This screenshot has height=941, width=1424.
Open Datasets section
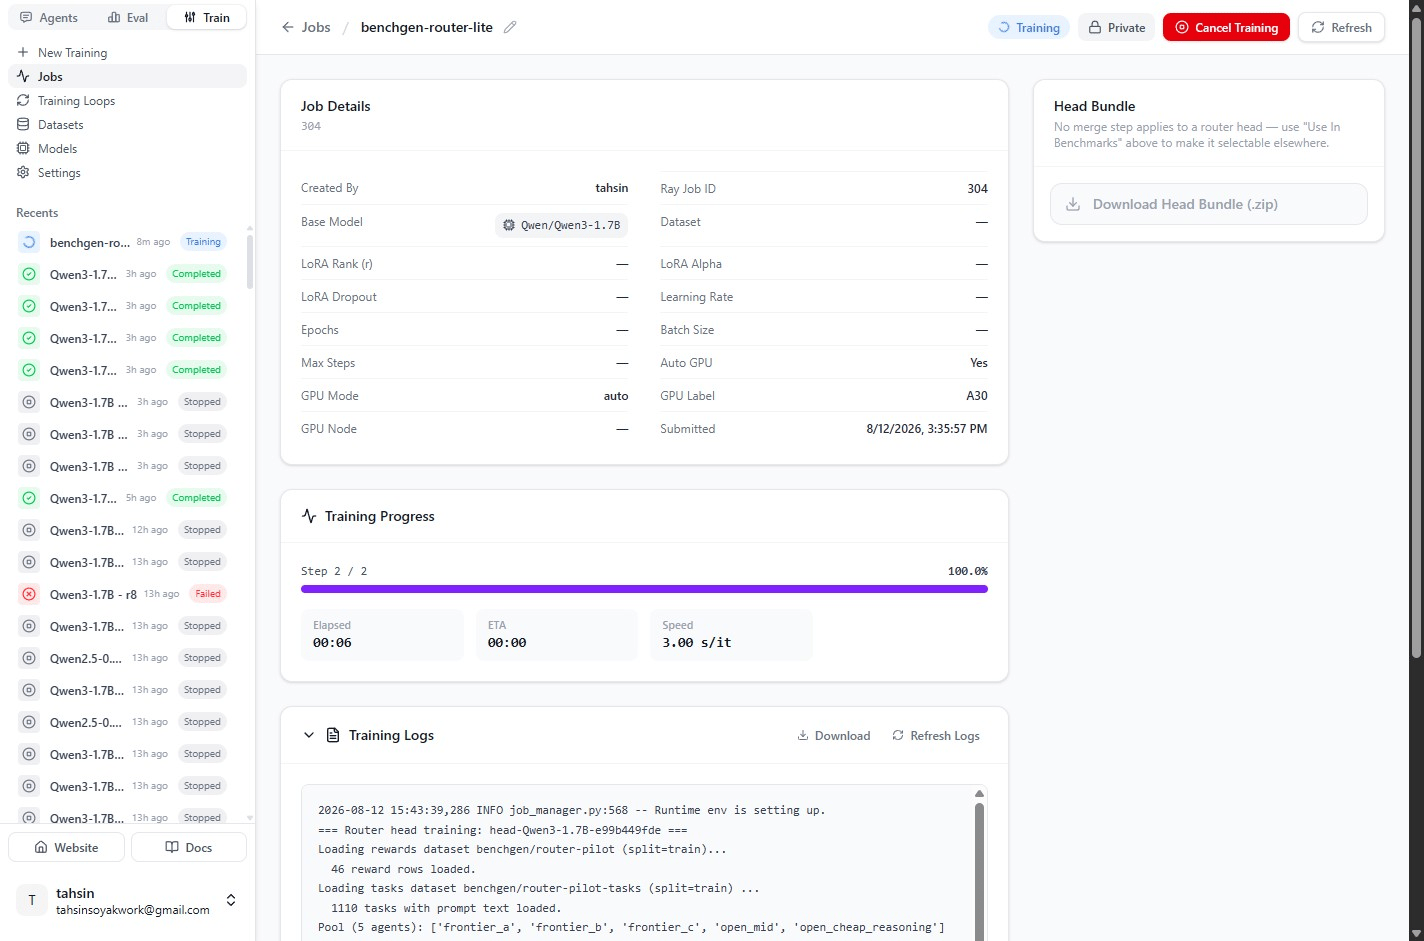(128, 124)
